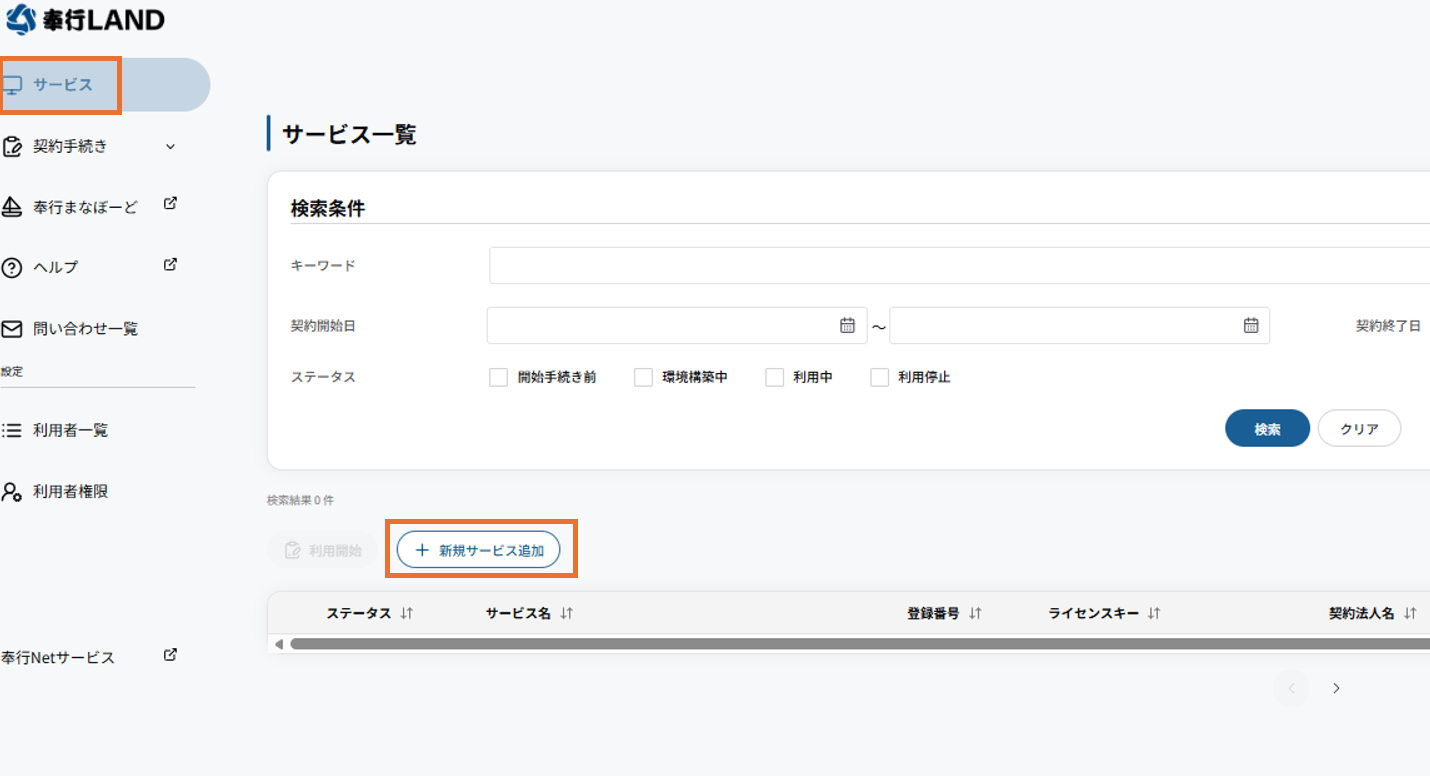Check the 開始手続き前 status checkbox

point(498,378)
